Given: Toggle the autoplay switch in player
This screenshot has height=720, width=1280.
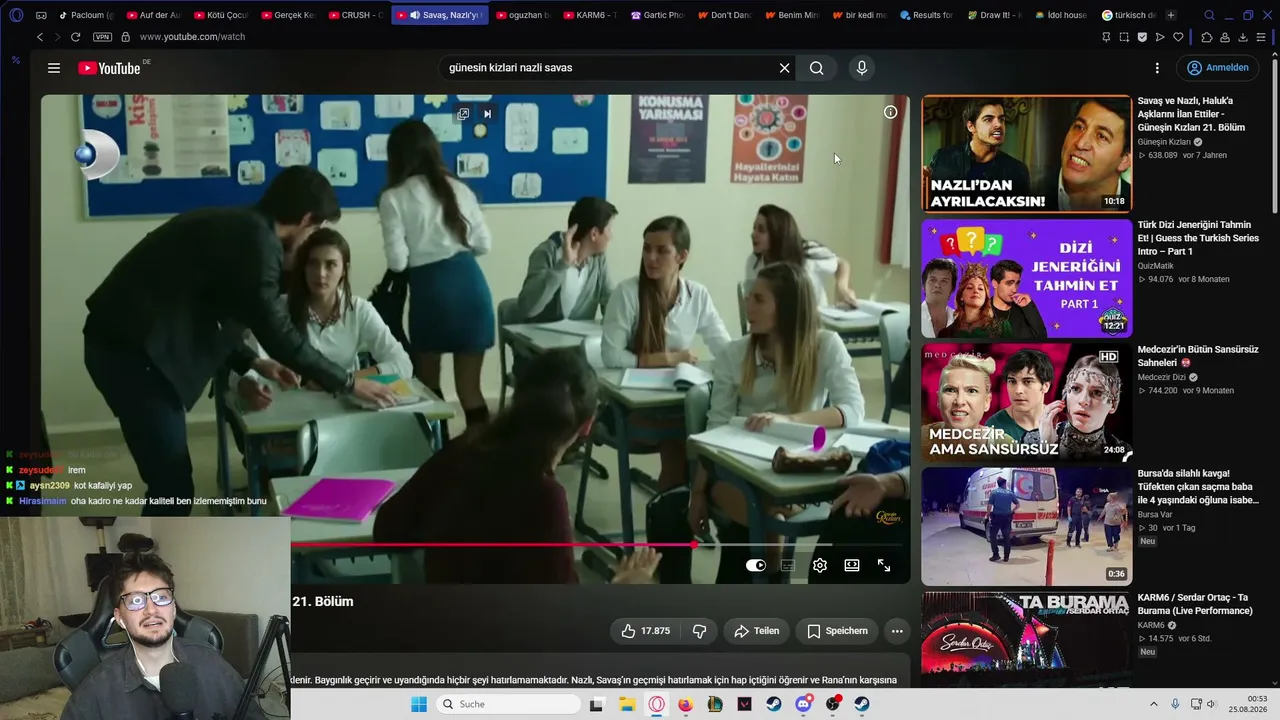Looking at the screenshot, I should click(756, 565).
